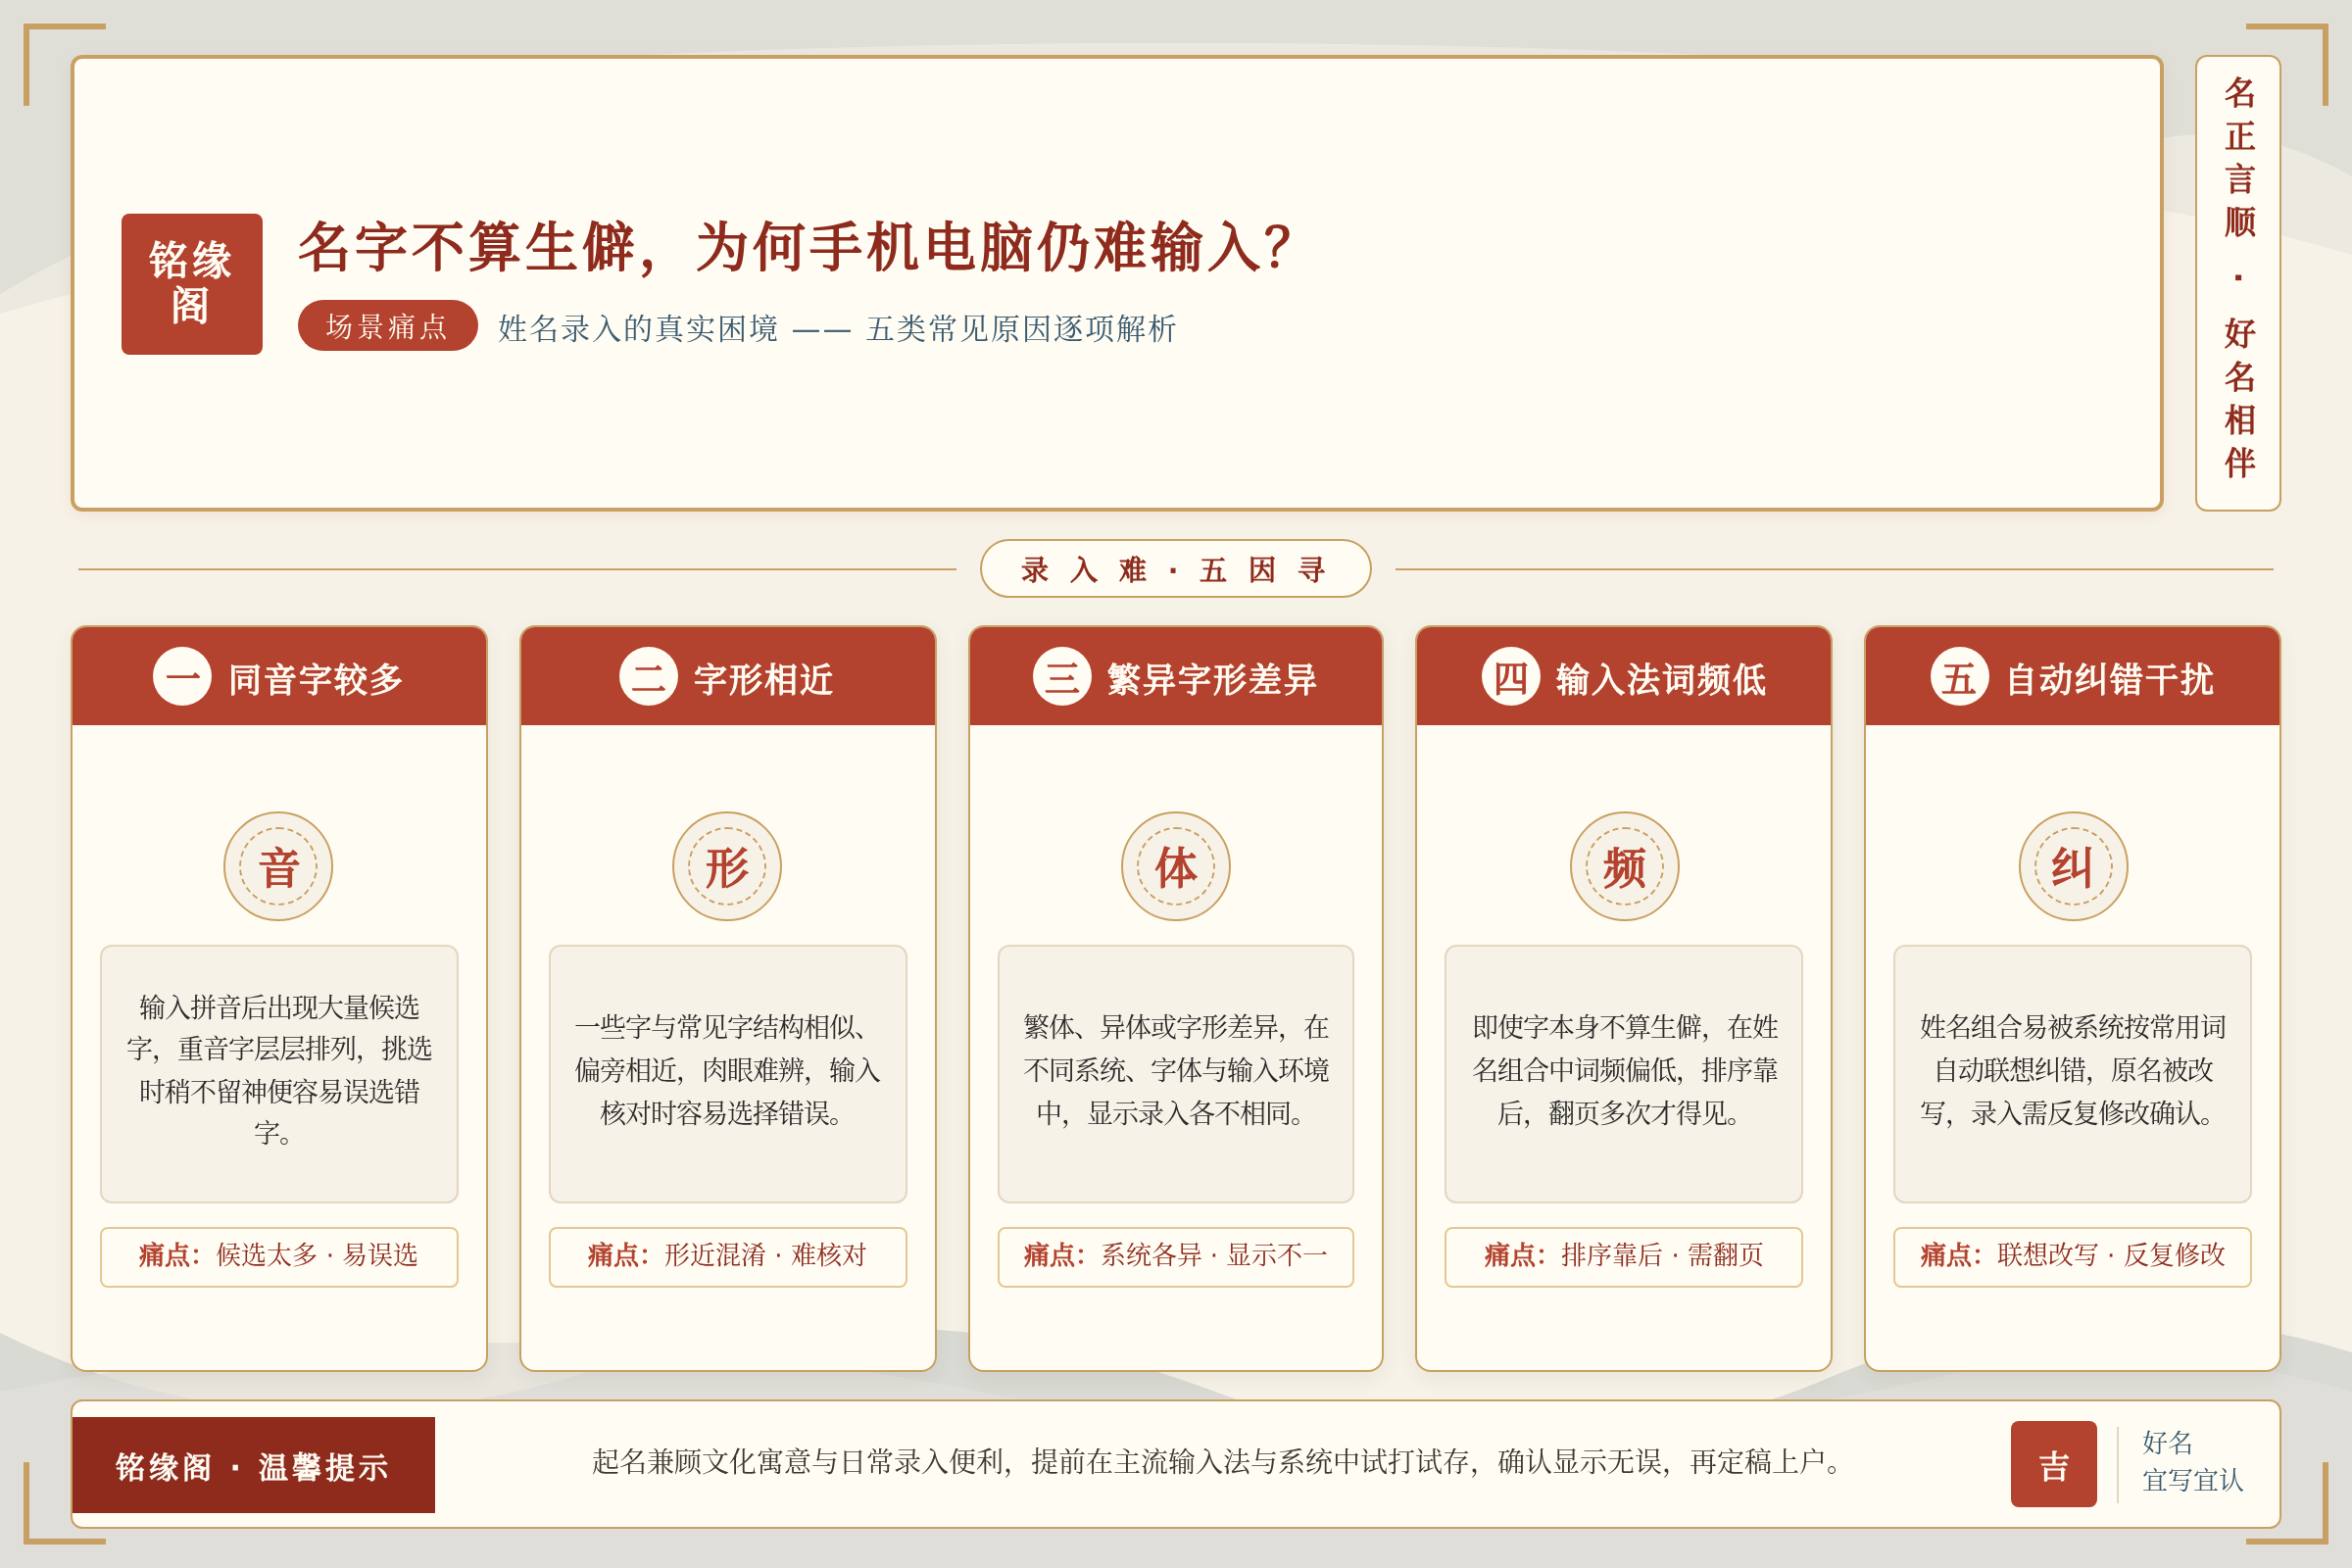The height and width of the screenshot is (1568, 2352).
Task: Click the description starting 一些字与常见字结构相似
Action: coord(728,1069)
